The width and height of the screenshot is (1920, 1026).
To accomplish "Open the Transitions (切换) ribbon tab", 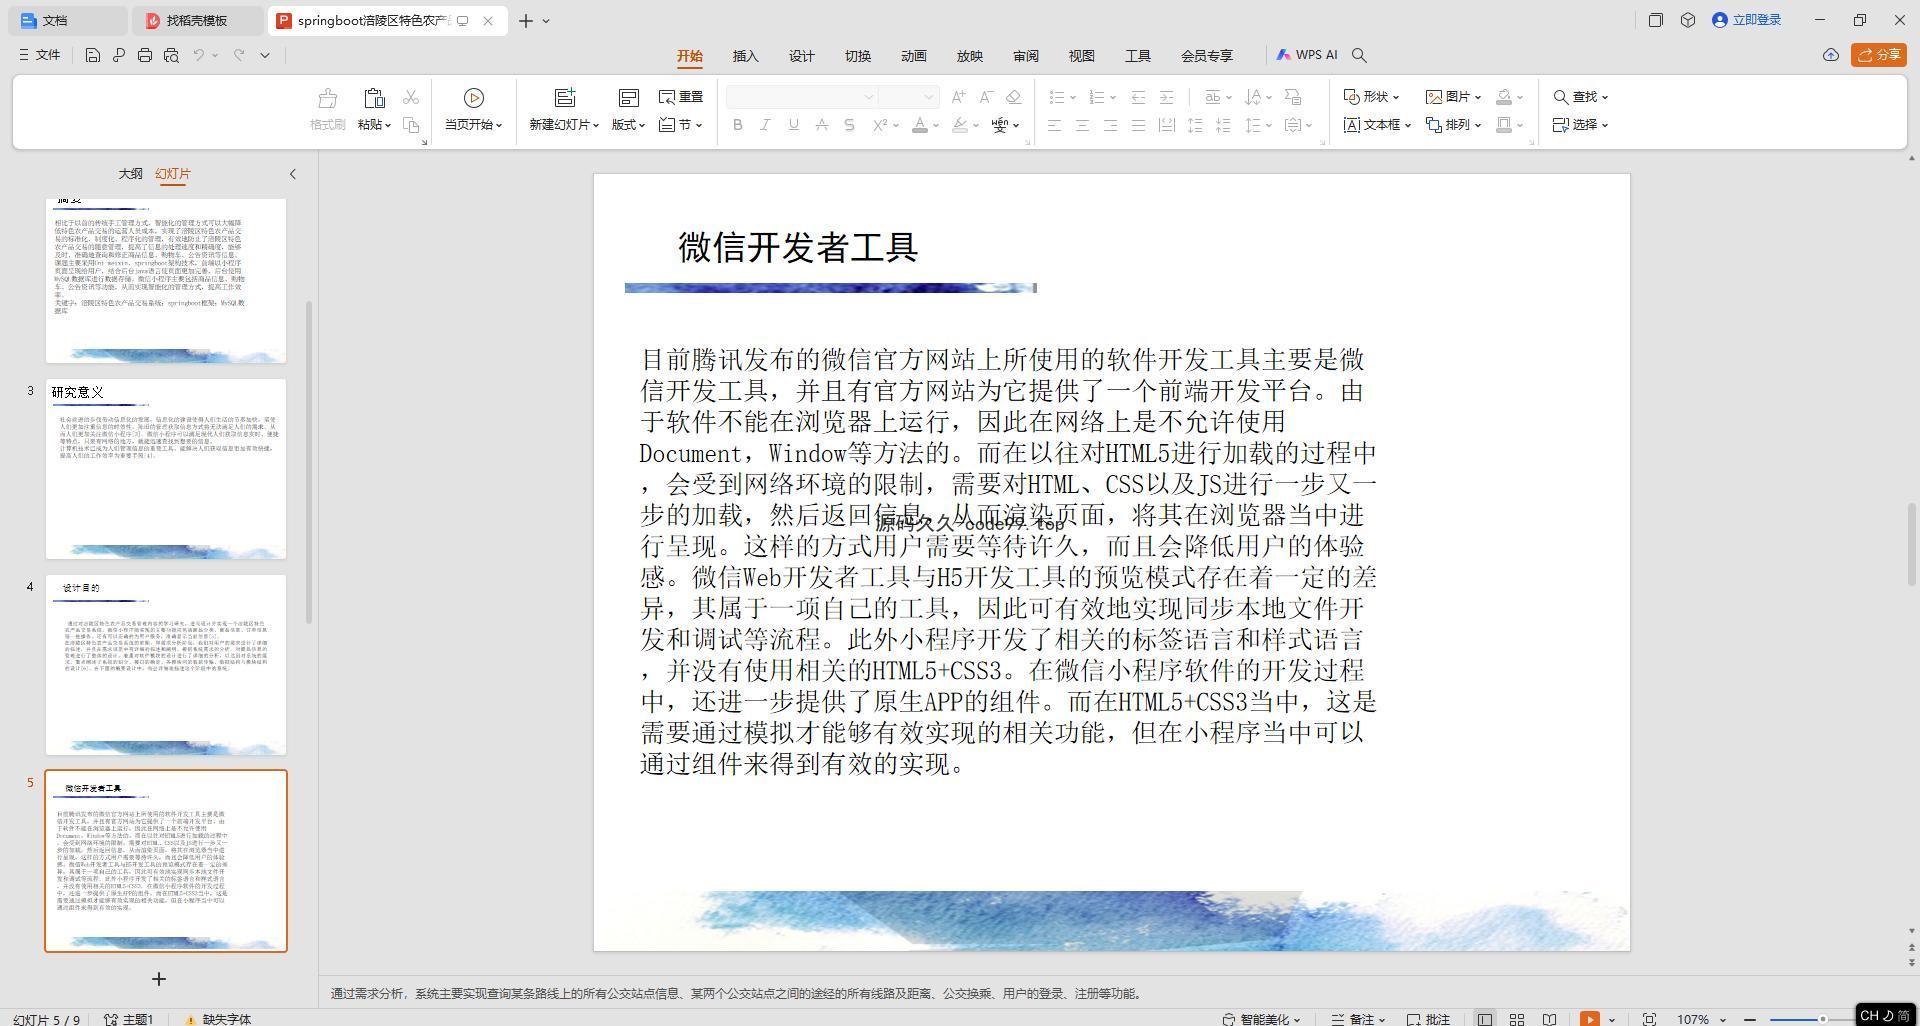I will [x=857, y=56].
